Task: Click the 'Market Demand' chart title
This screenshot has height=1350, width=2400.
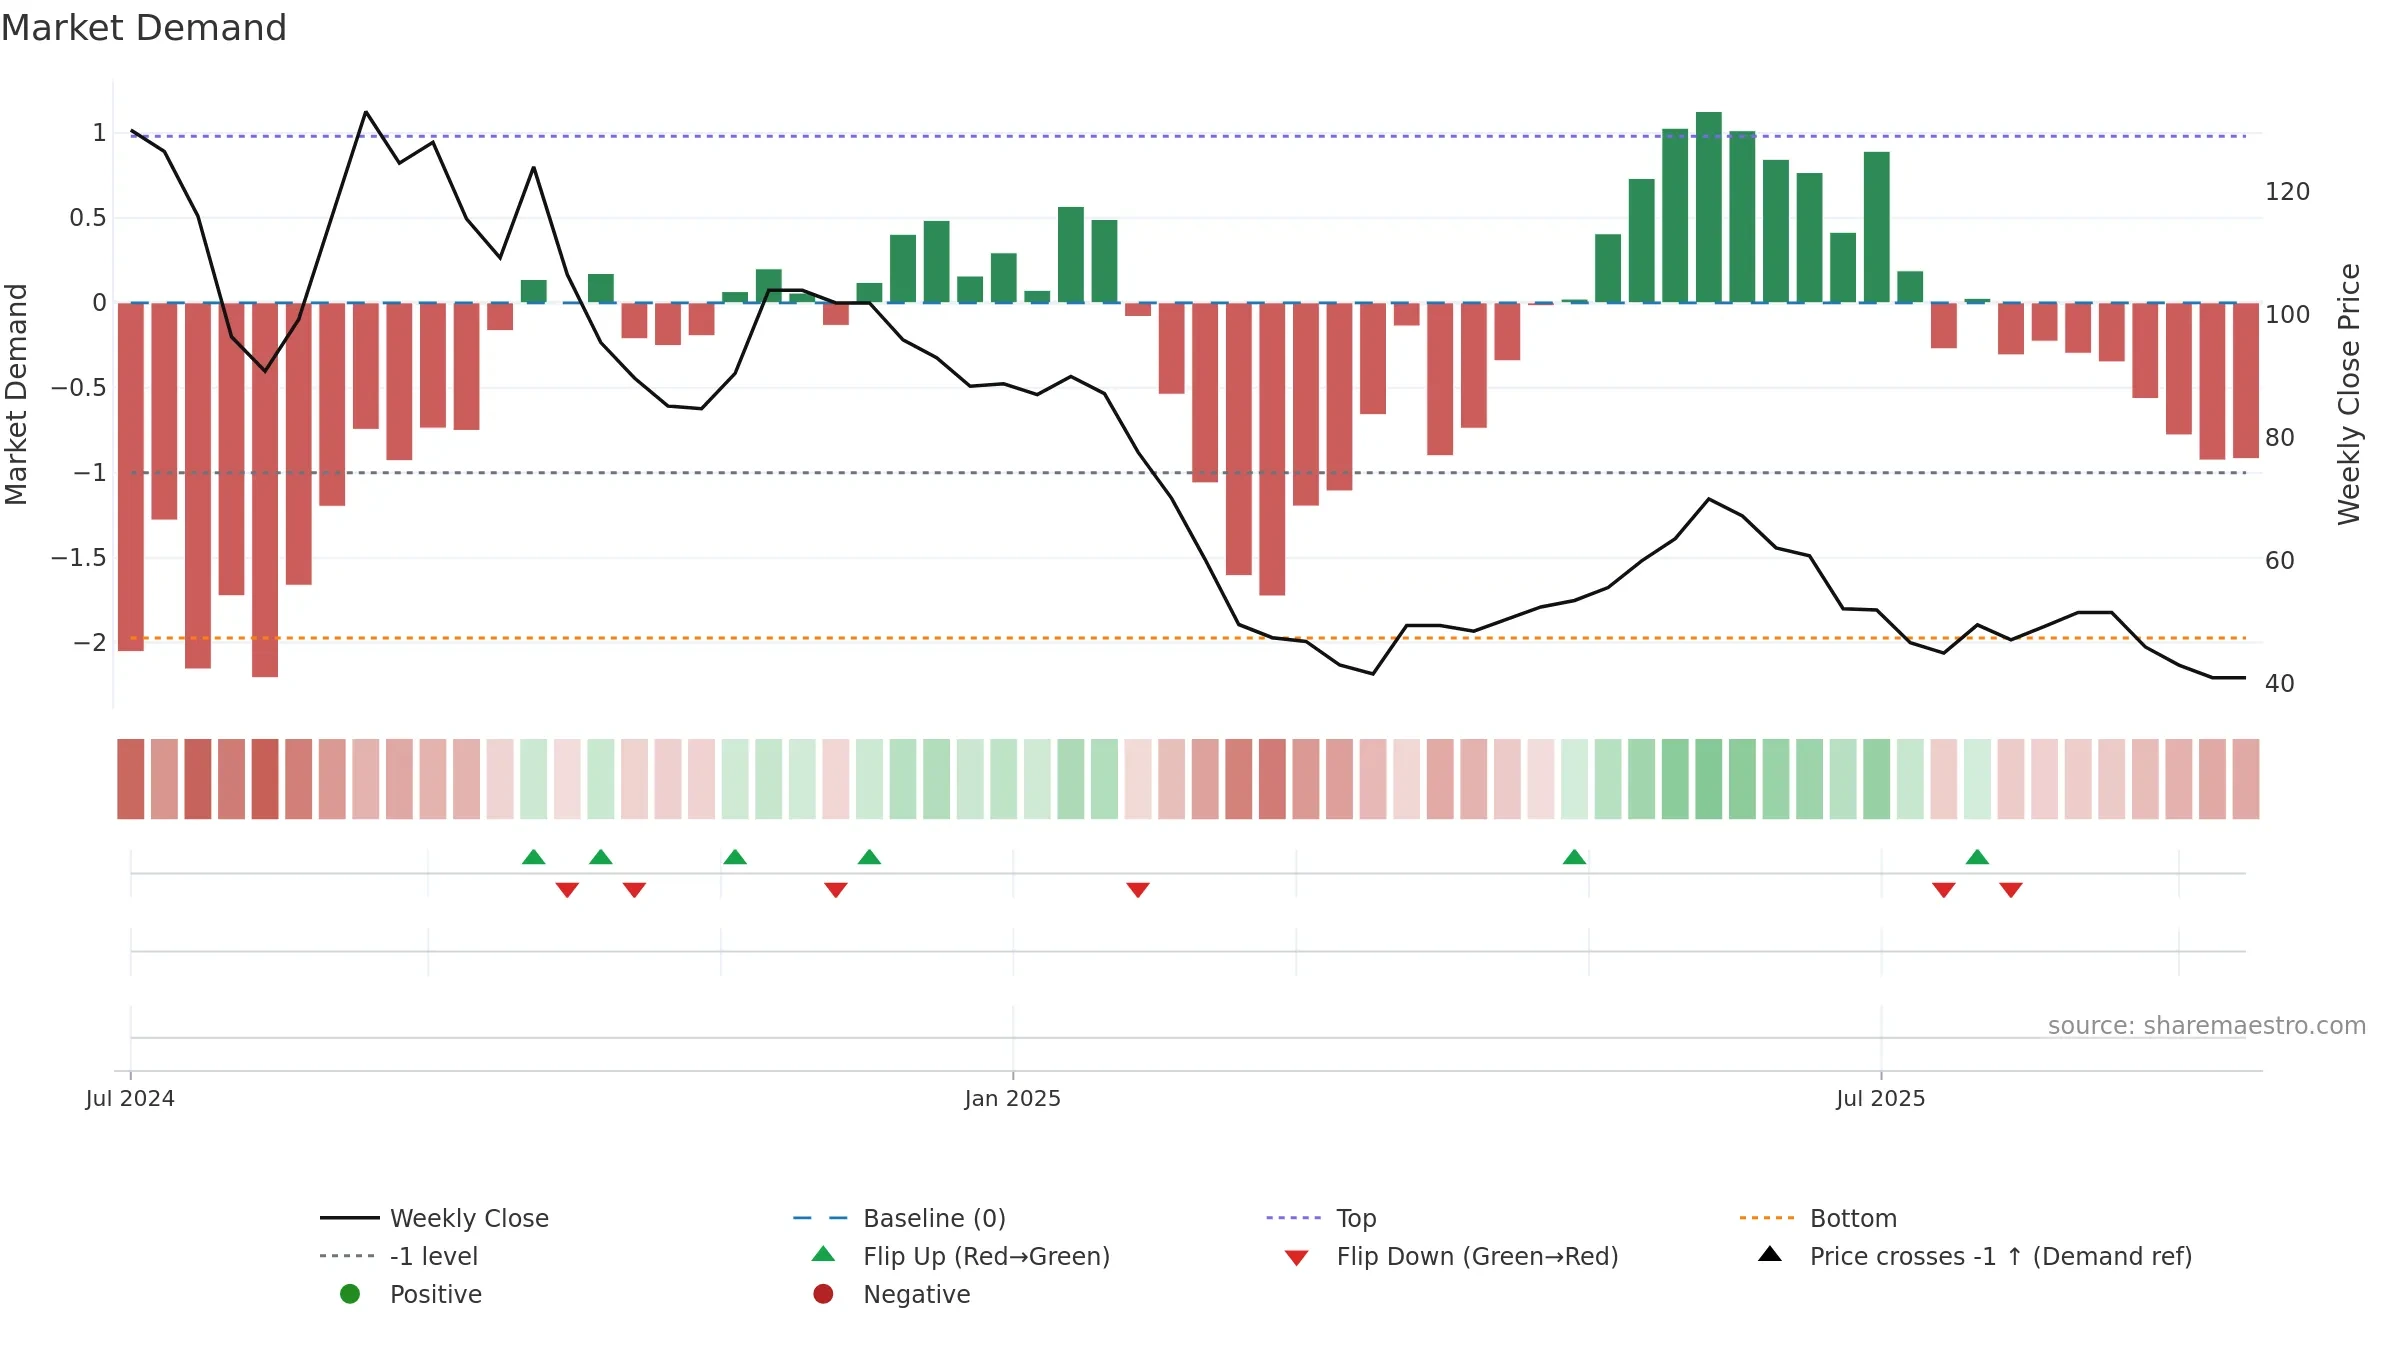Action: (144, 28)
